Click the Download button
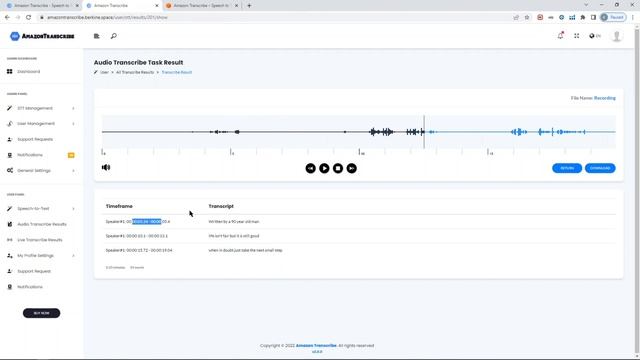This screenshot has width=640, height=360. [x=600, y=168]
